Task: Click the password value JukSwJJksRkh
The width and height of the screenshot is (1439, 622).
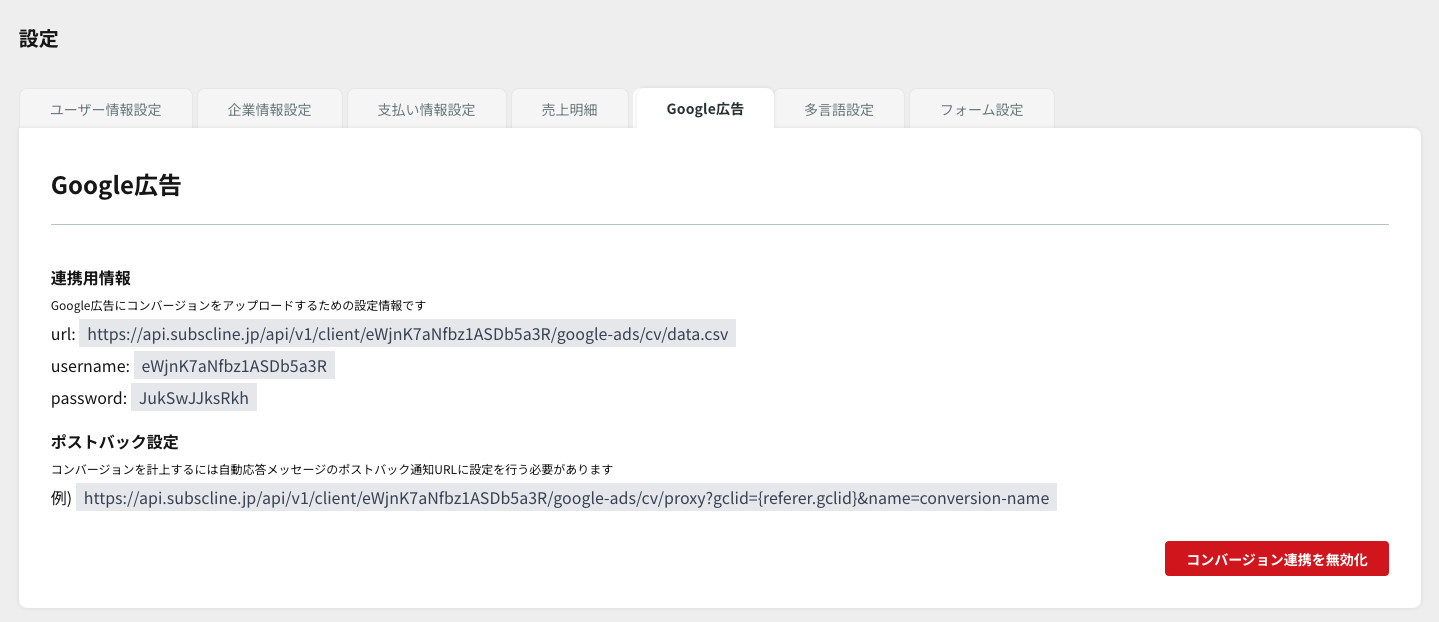Action: (x=194, y=398)
